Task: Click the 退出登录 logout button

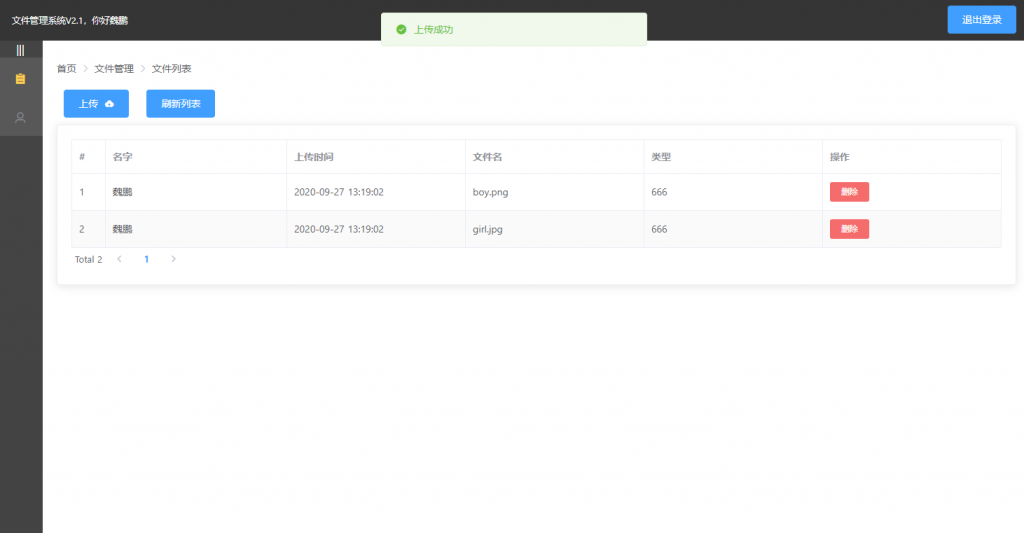Action: (x=982, y=20)
